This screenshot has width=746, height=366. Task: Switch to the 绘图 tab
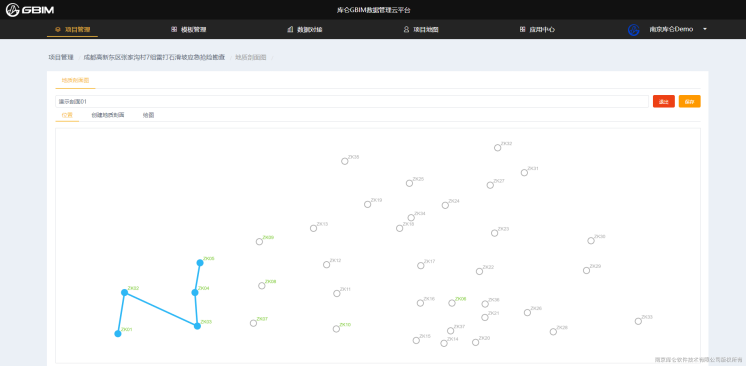(x=148, y=115)
